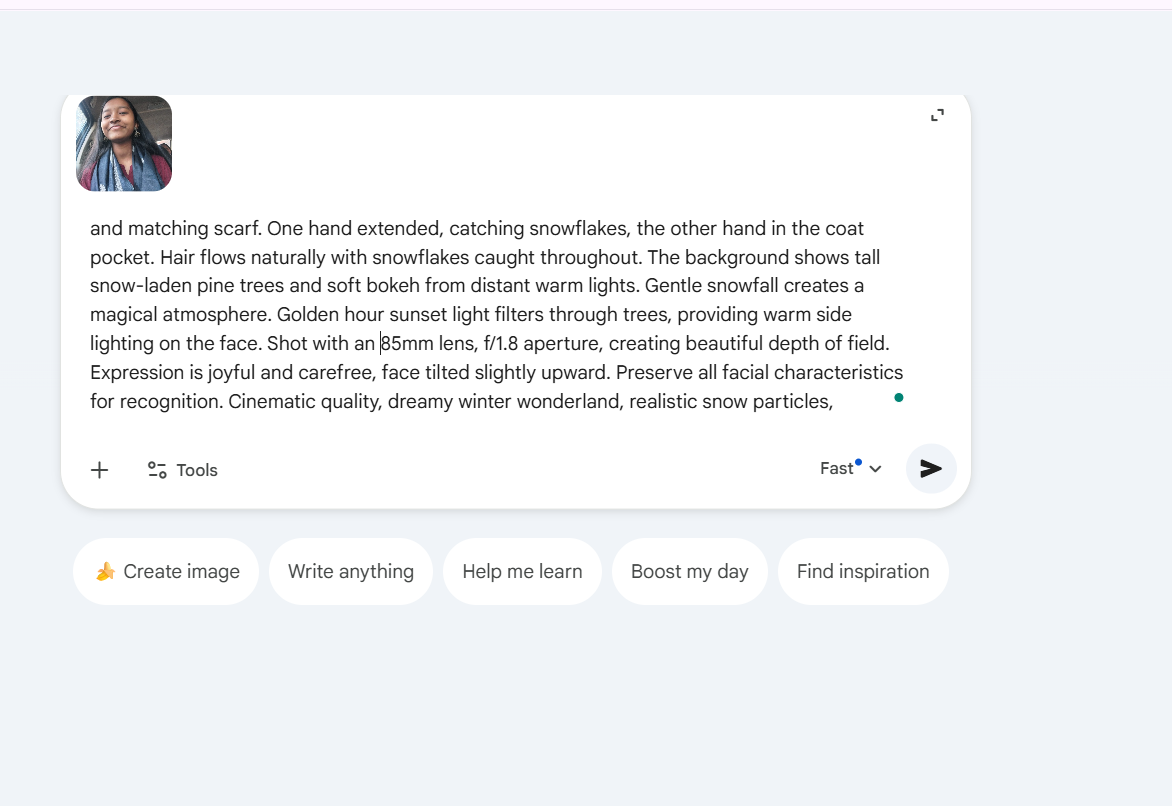
Task: Expand the chevron next to Fast
Action: (x=875, y=469)
